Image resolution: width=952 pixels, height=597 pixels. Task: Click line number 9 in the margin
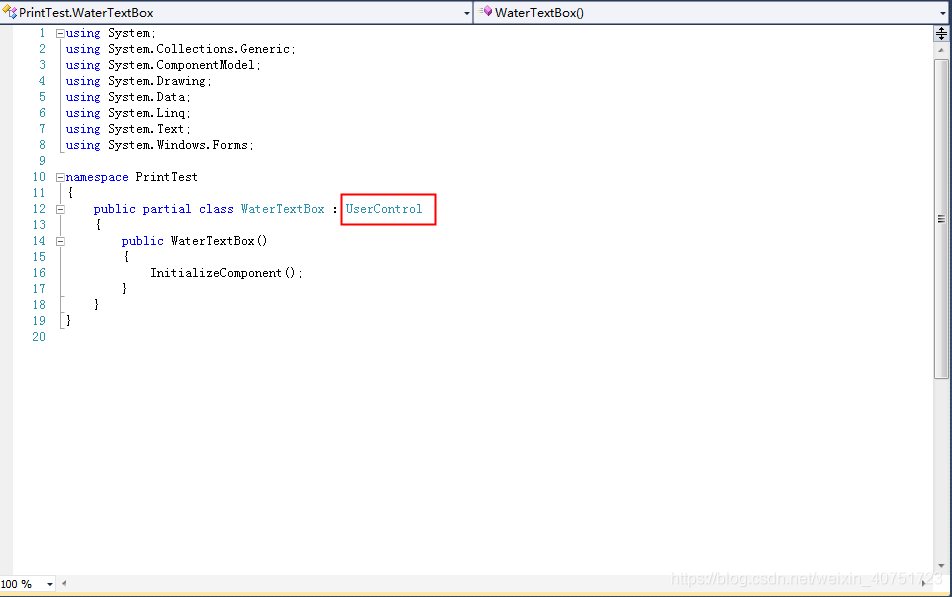[x=42, y=161]
